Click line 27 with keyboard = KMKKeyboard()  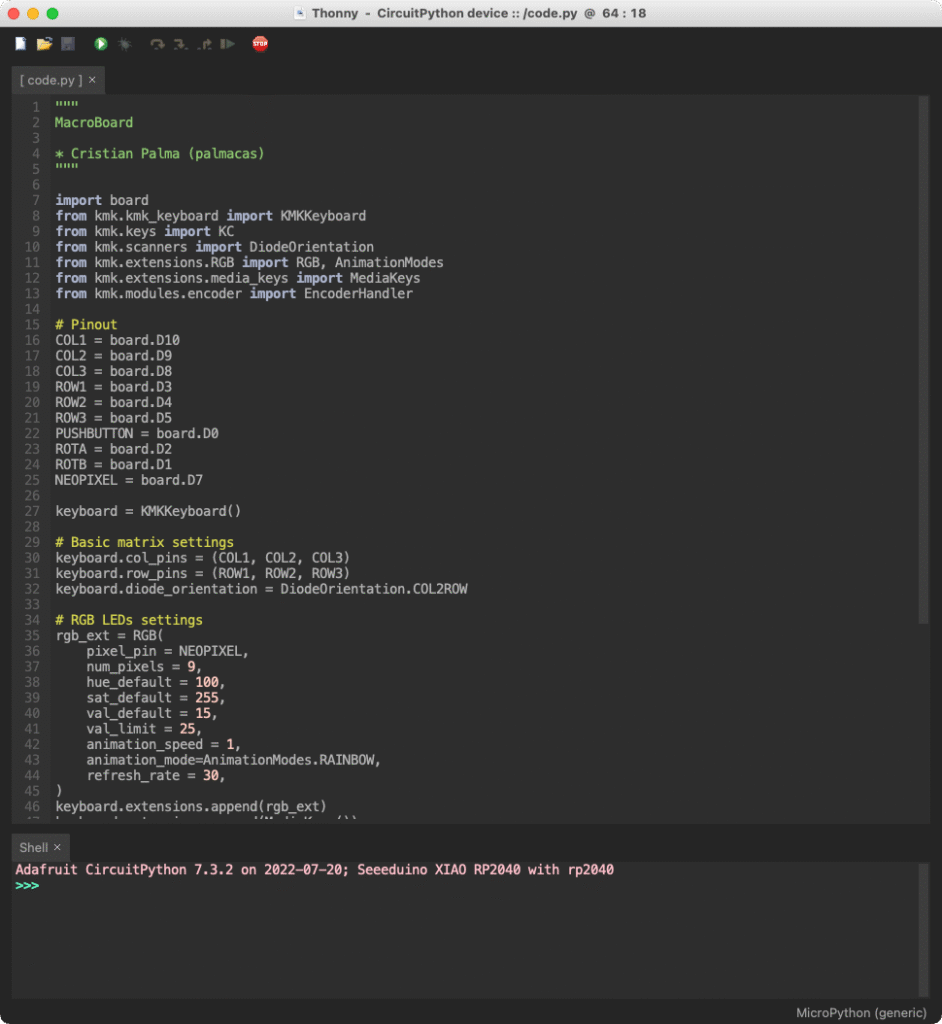148,511
